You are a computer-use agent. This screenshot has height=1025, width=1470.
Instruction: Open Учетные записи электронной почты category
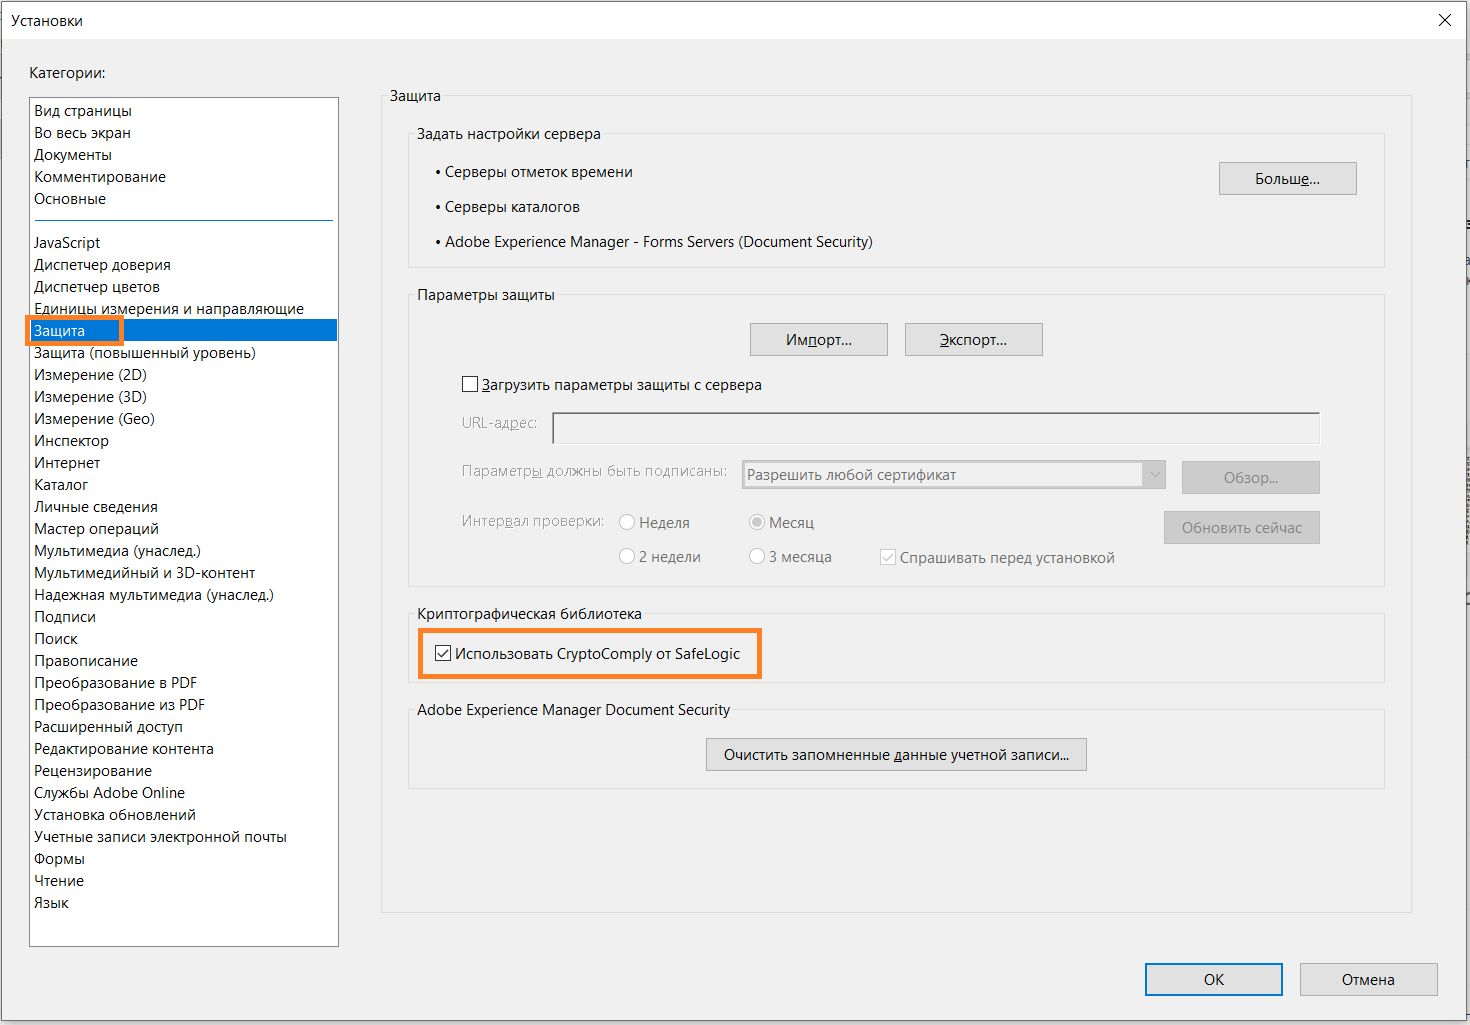(x=184, y=837)
